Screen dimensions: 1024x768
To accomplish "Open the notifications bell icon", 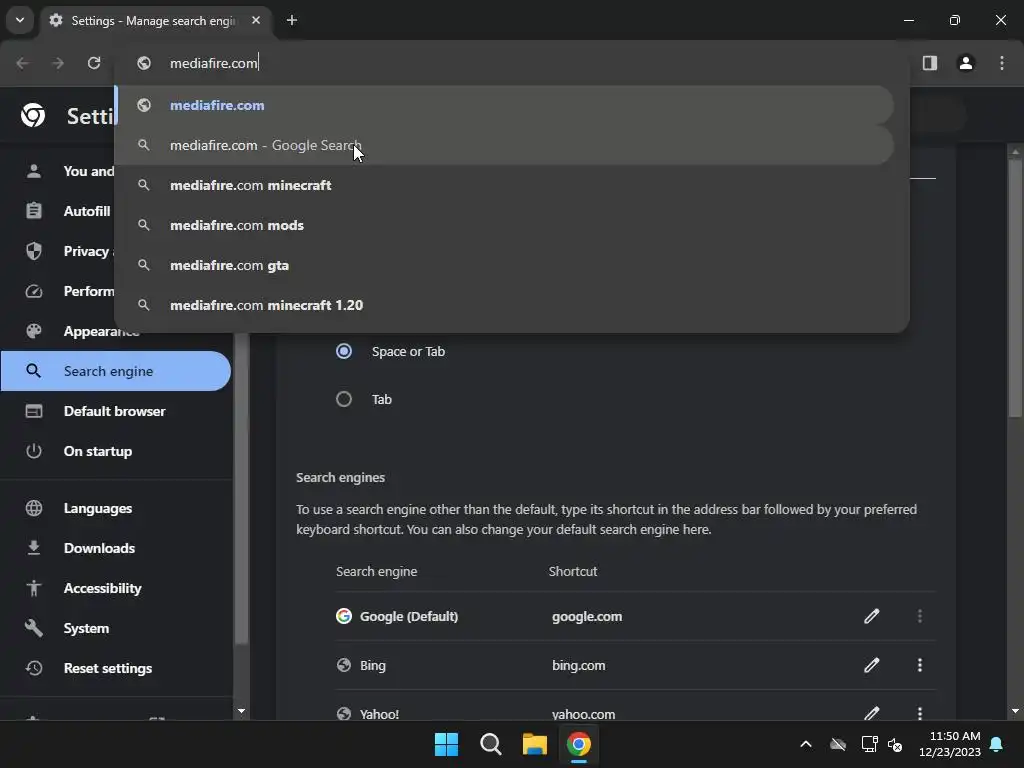I will (x=997, y=744).
